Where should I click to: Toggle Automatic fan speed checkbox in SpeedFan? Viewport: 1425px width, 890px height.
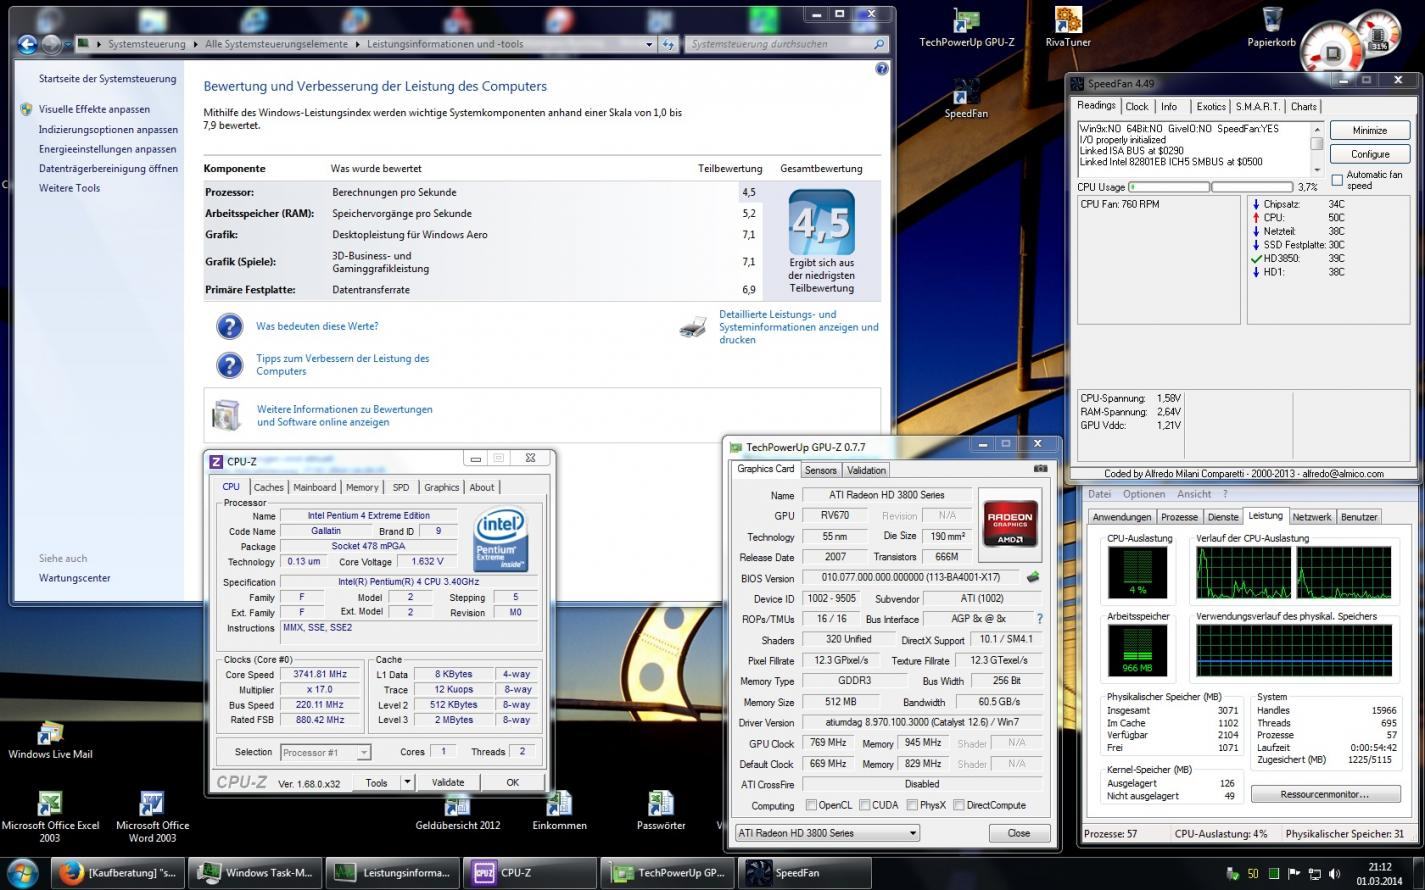click(x=1337, y=180)
